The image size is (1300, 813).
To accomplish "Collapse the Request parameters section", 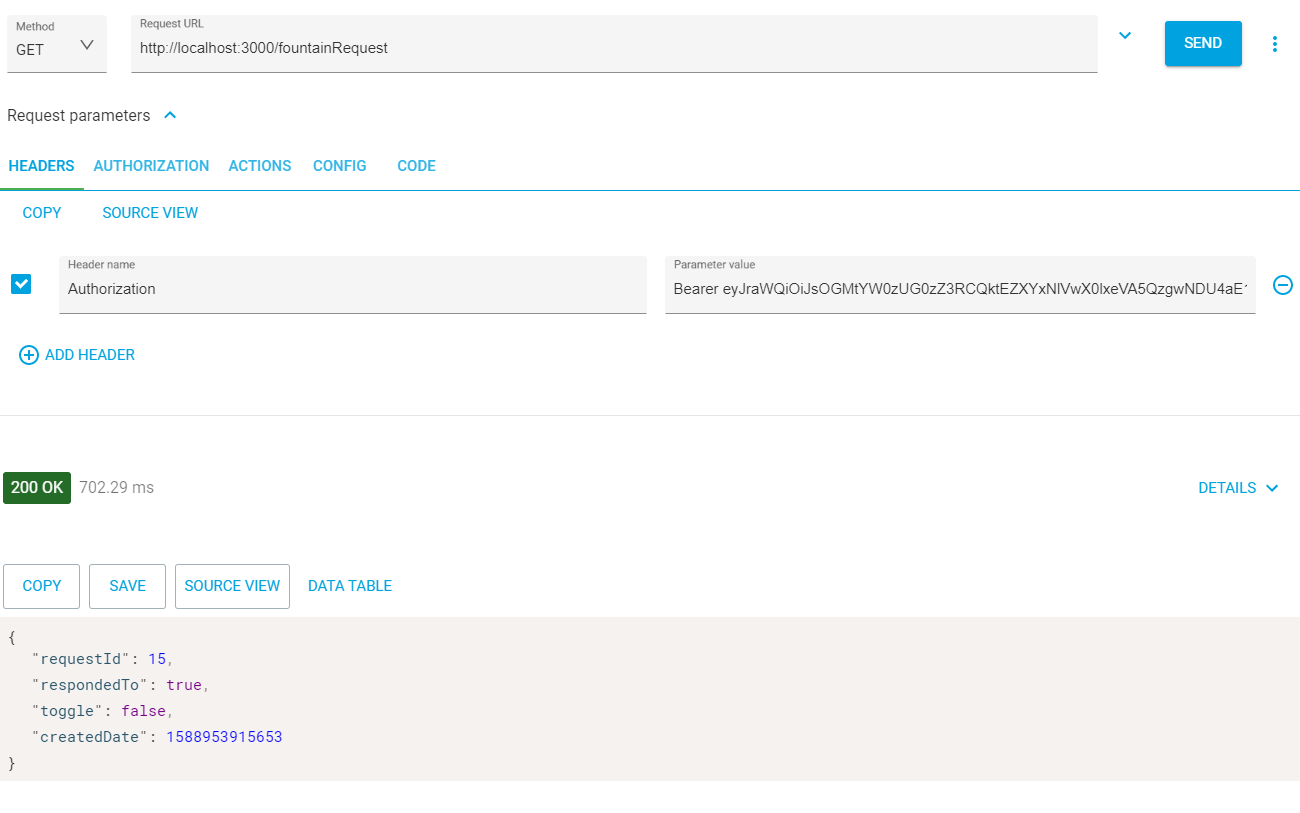I will 170,116.
